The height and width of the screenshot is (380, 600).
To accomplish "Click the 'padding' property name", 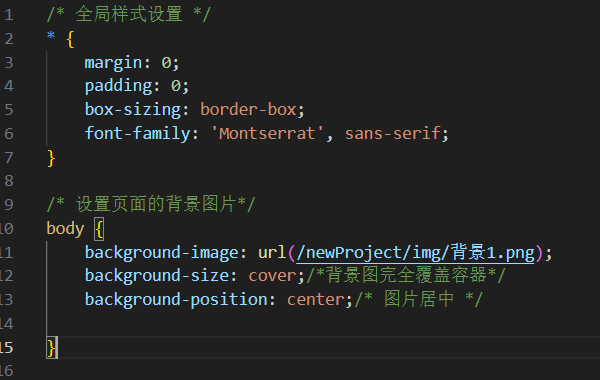I will (x=118, y=86).
